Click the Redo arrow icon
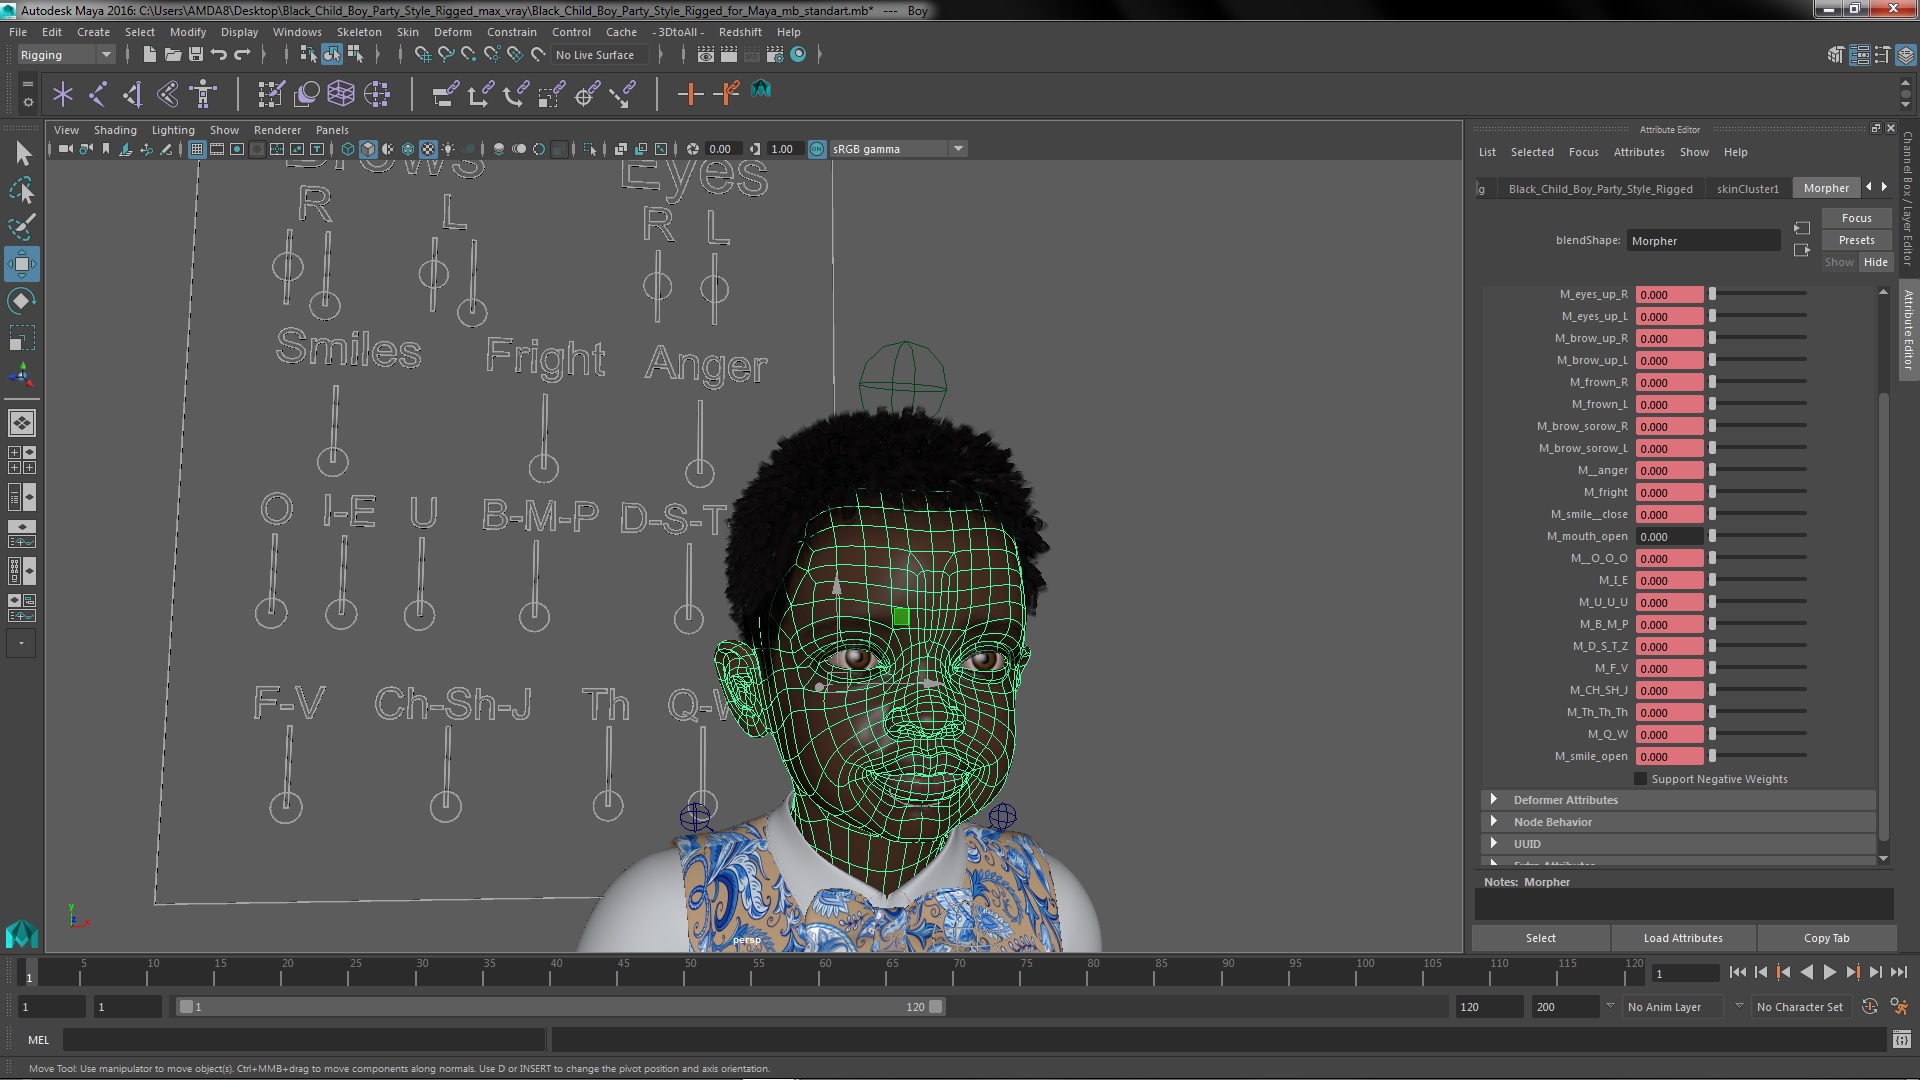1920x1080 pixels. 242,55
